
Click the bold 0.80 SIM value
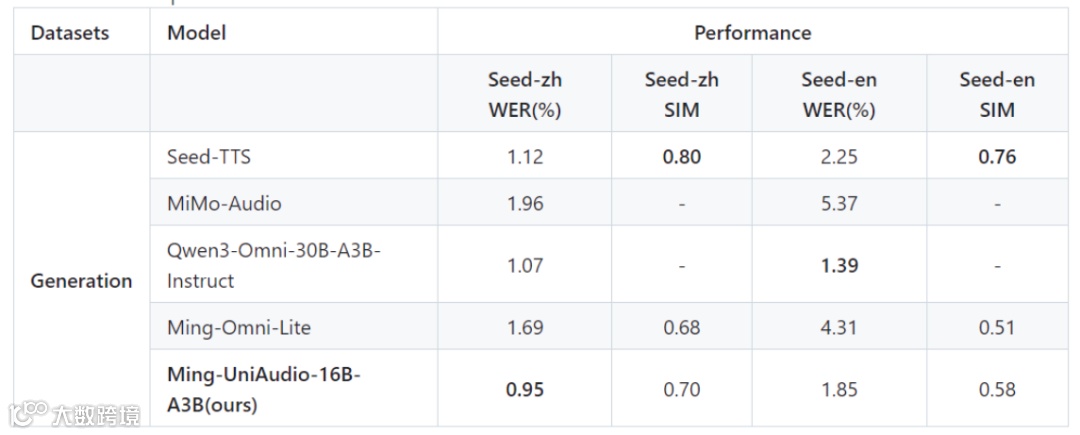(x=681, y=157)
